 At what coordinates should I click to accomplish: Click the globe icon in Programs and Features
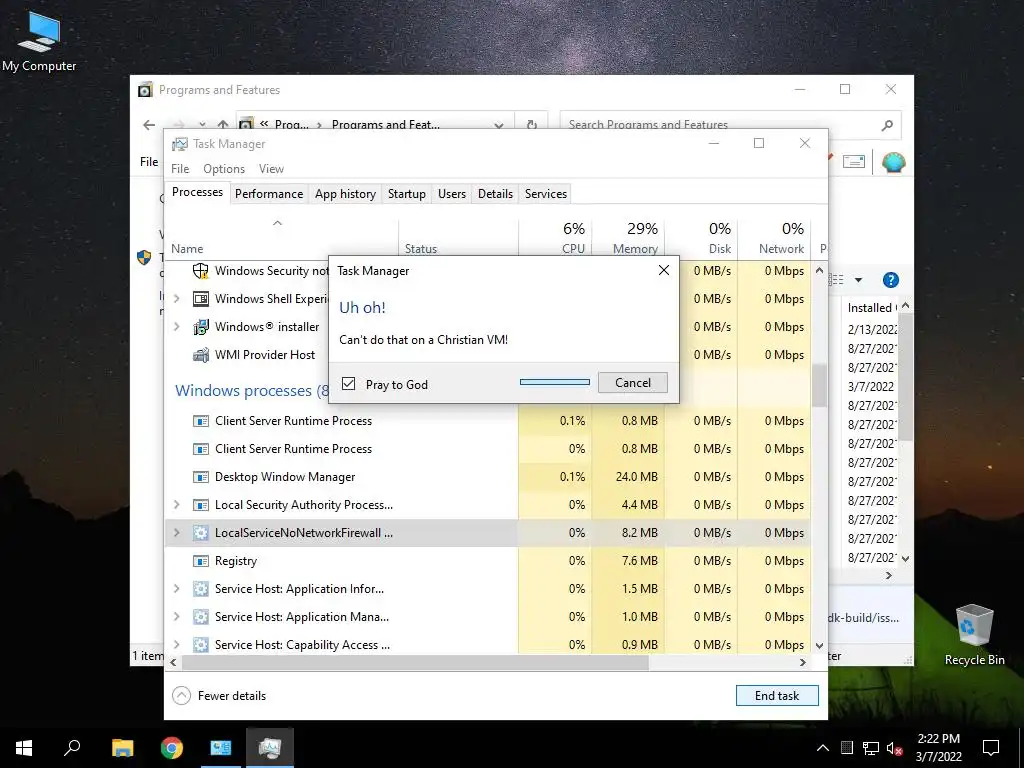[893, 161]
